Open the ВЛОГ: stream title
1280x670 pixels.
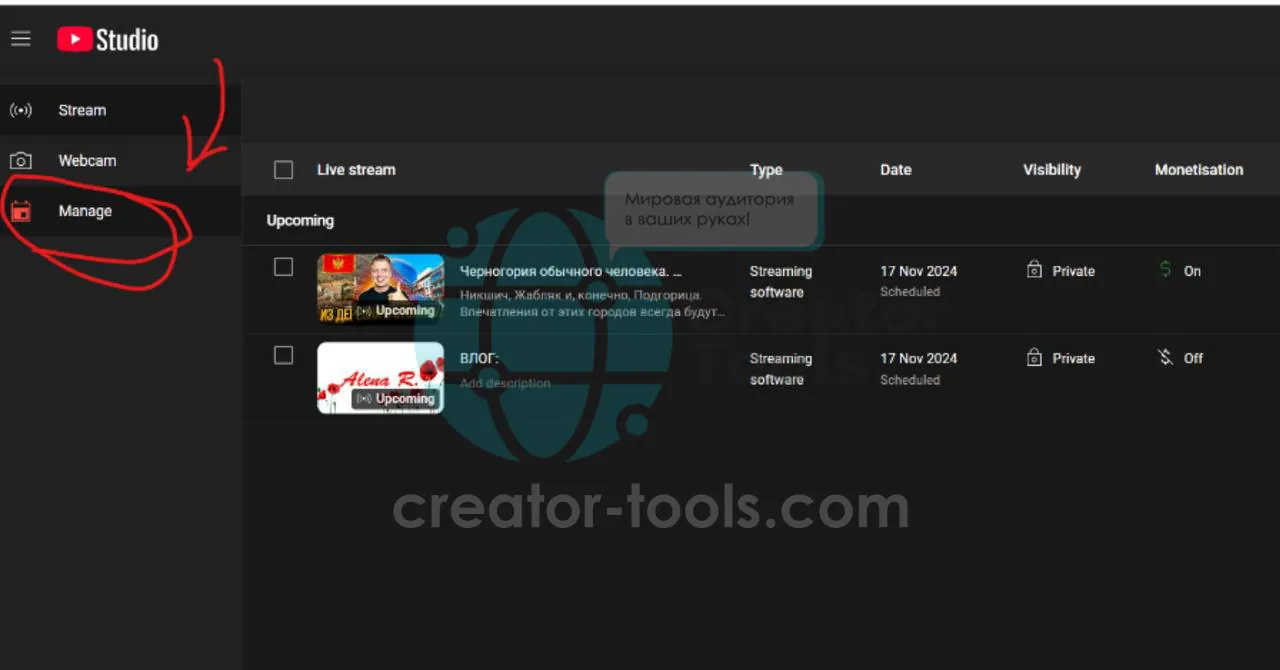[479, 358]
